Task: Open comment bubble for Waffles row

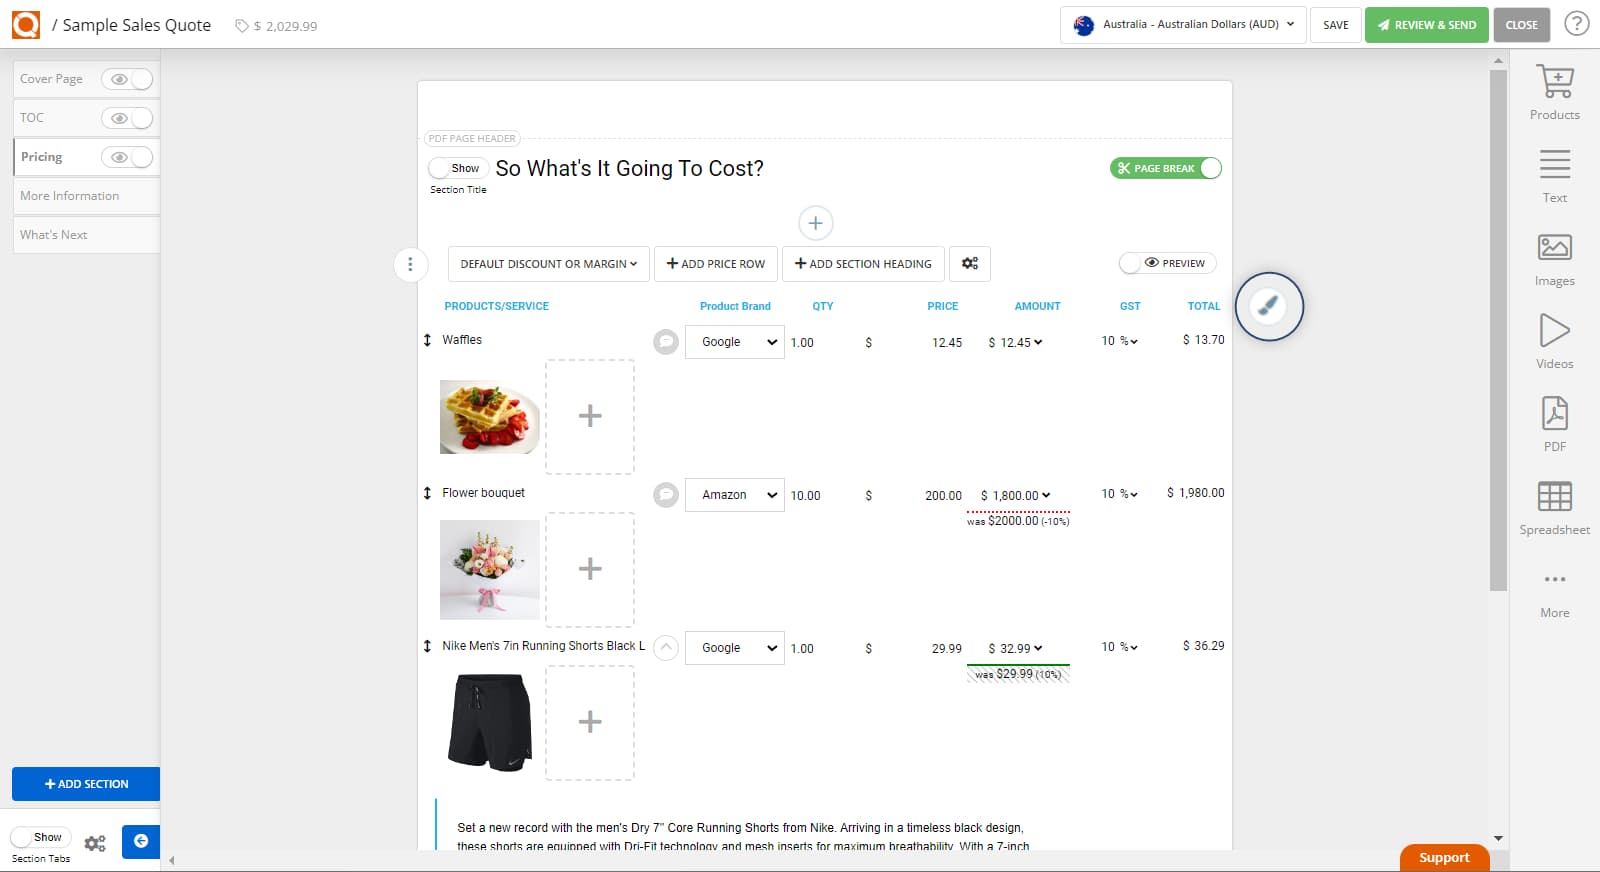Action: (666, 342)
